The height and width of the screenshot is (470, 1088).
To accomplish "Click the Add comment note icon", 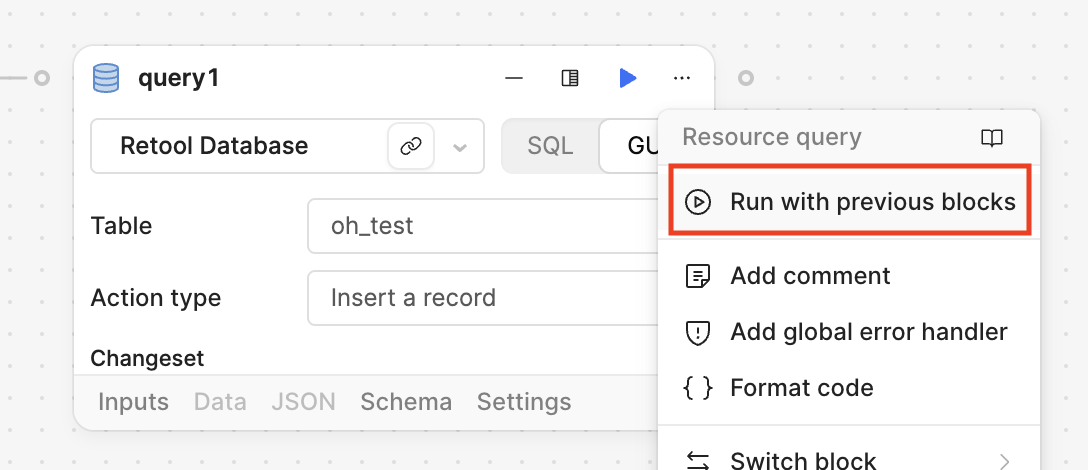I will pos(697,276).
